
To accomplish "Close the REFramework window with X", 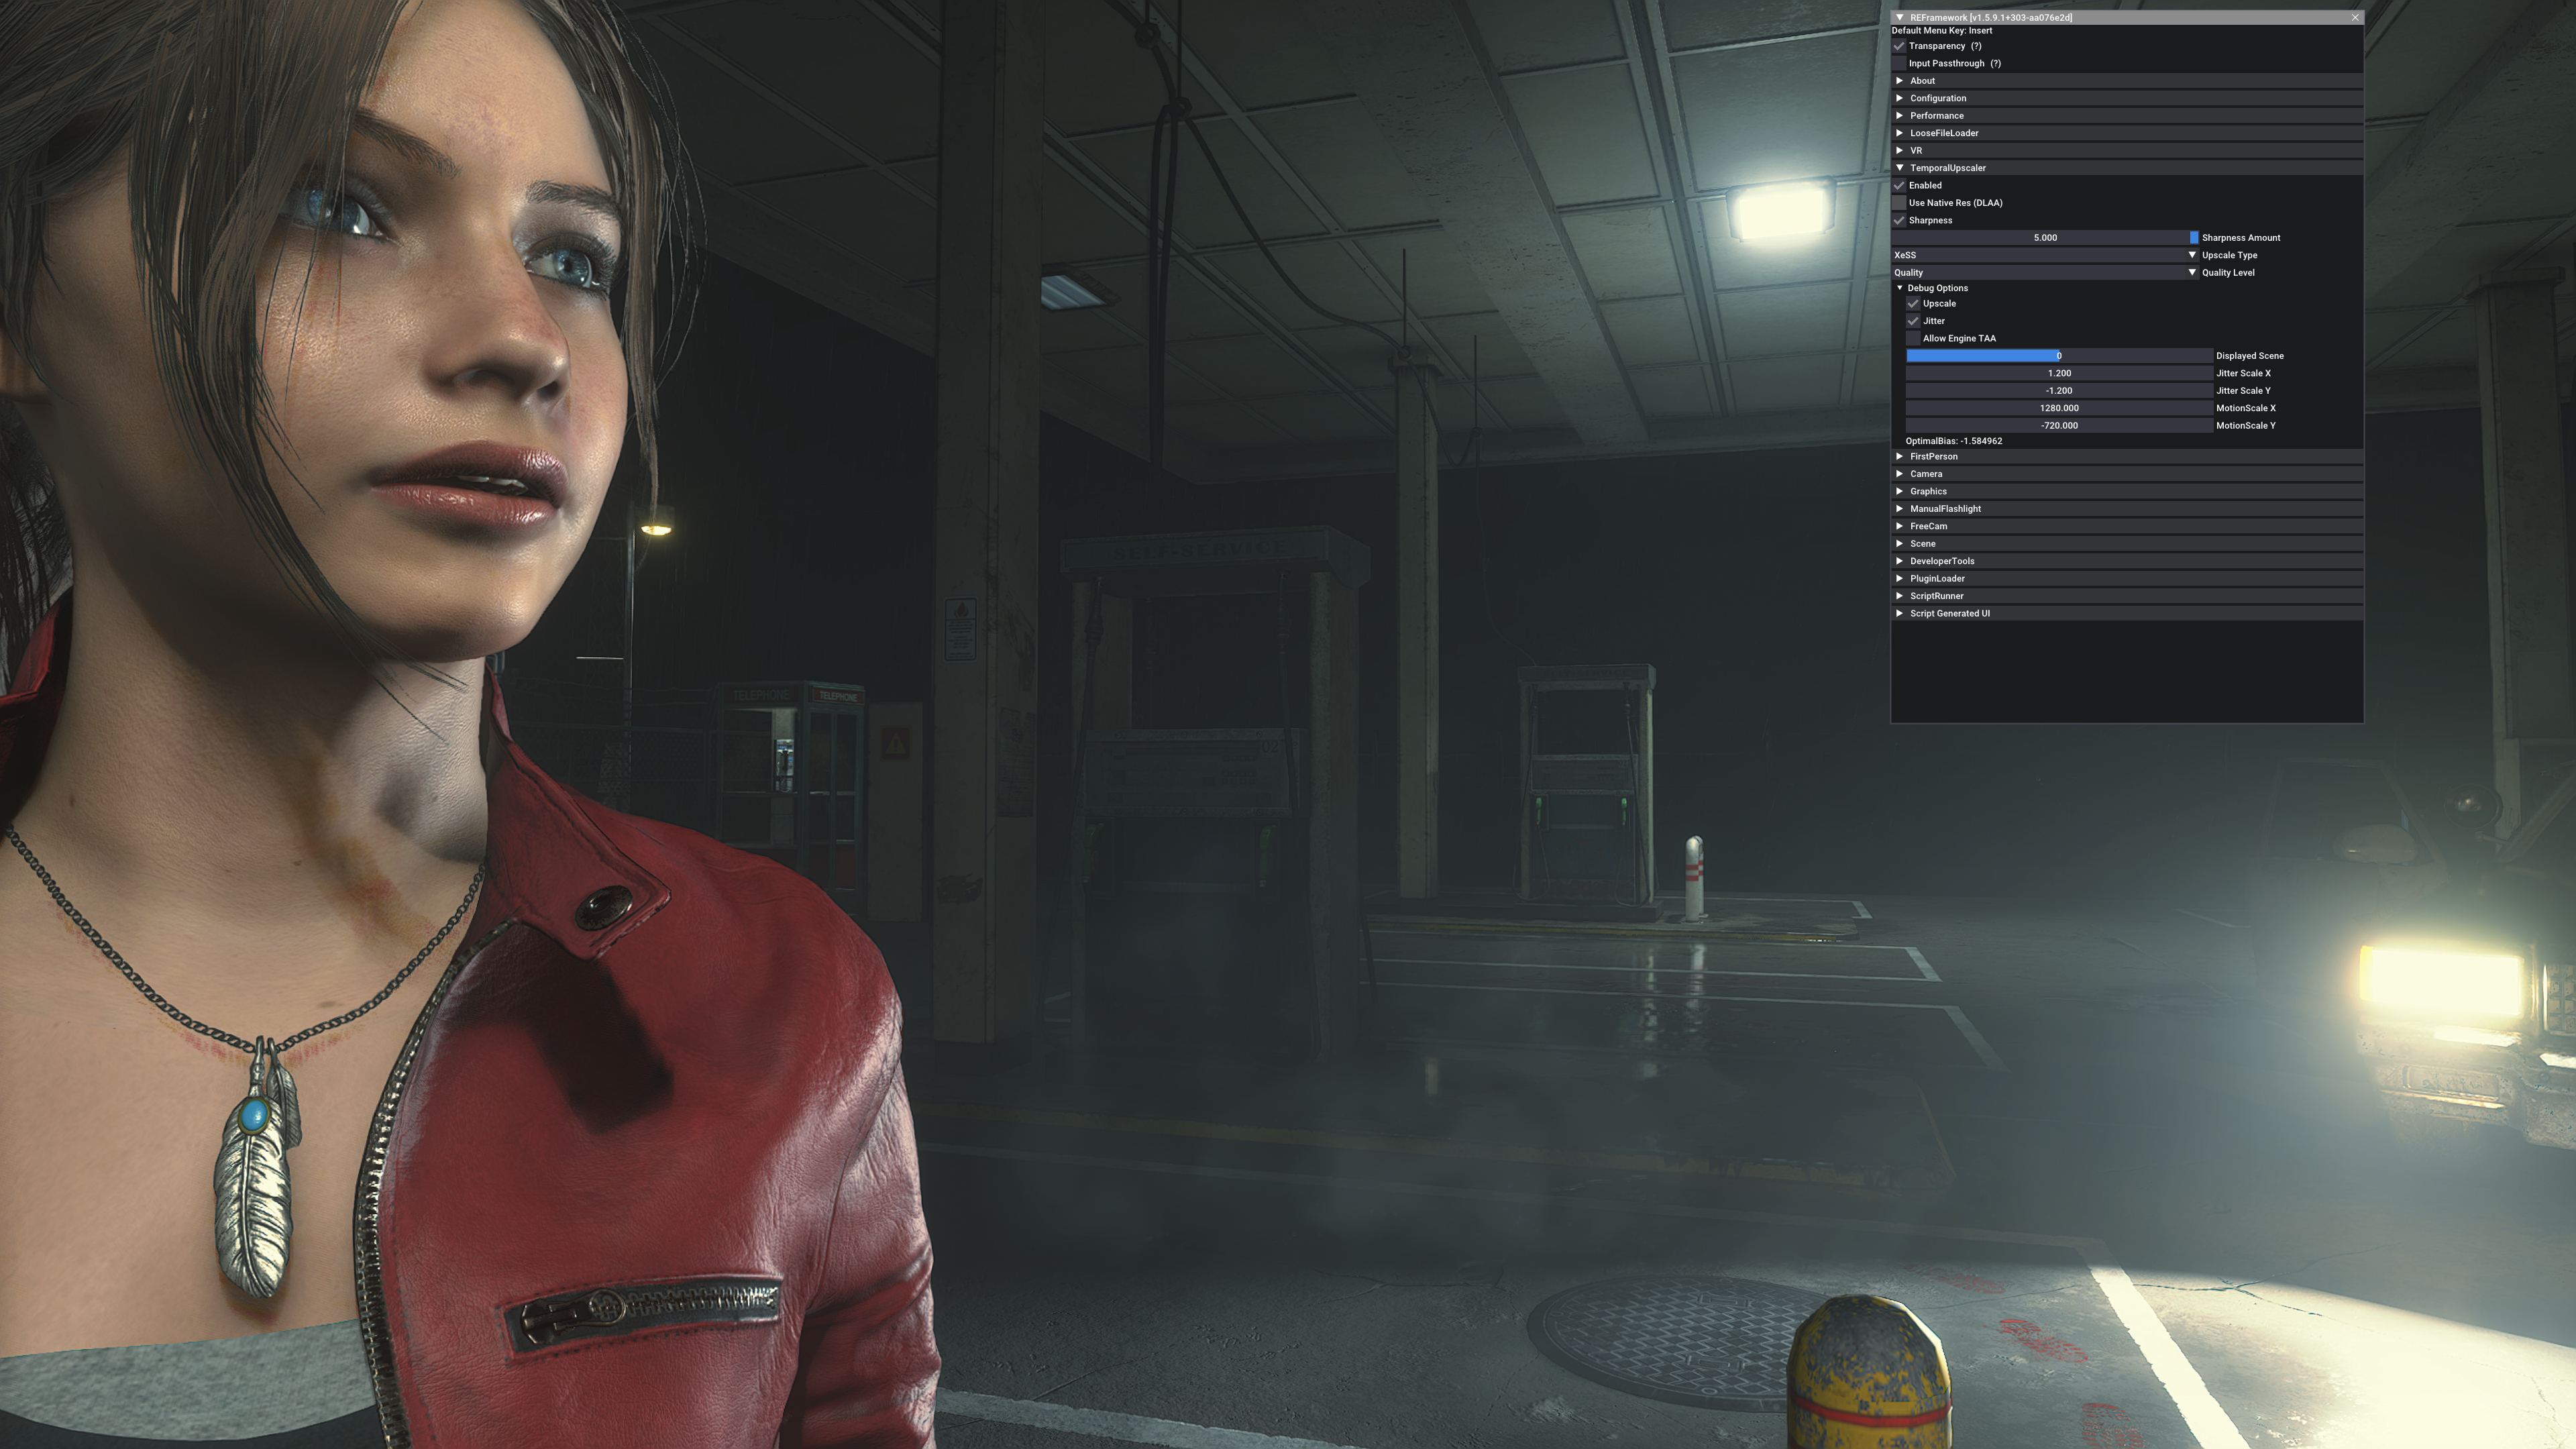I will [2355, 17].
